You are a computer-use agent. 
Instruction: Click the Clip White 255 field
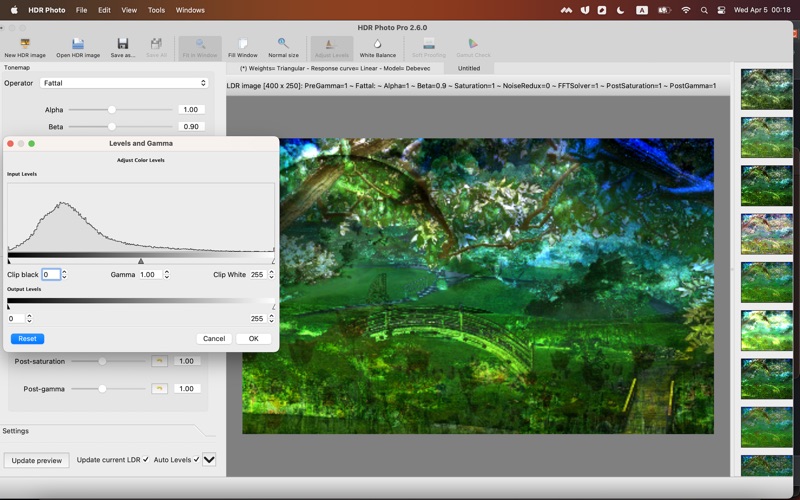pos(258,274)
